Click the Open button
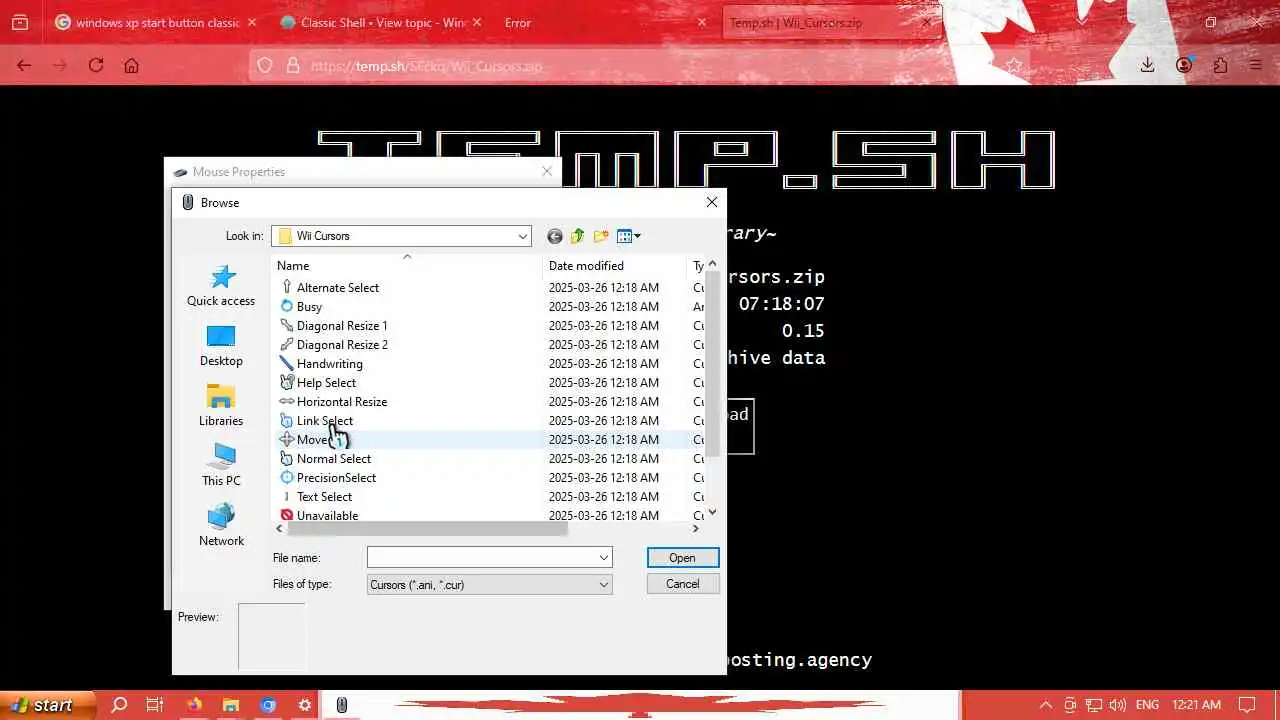Screen dimensions: 1280x720 (x=683, y=558)
